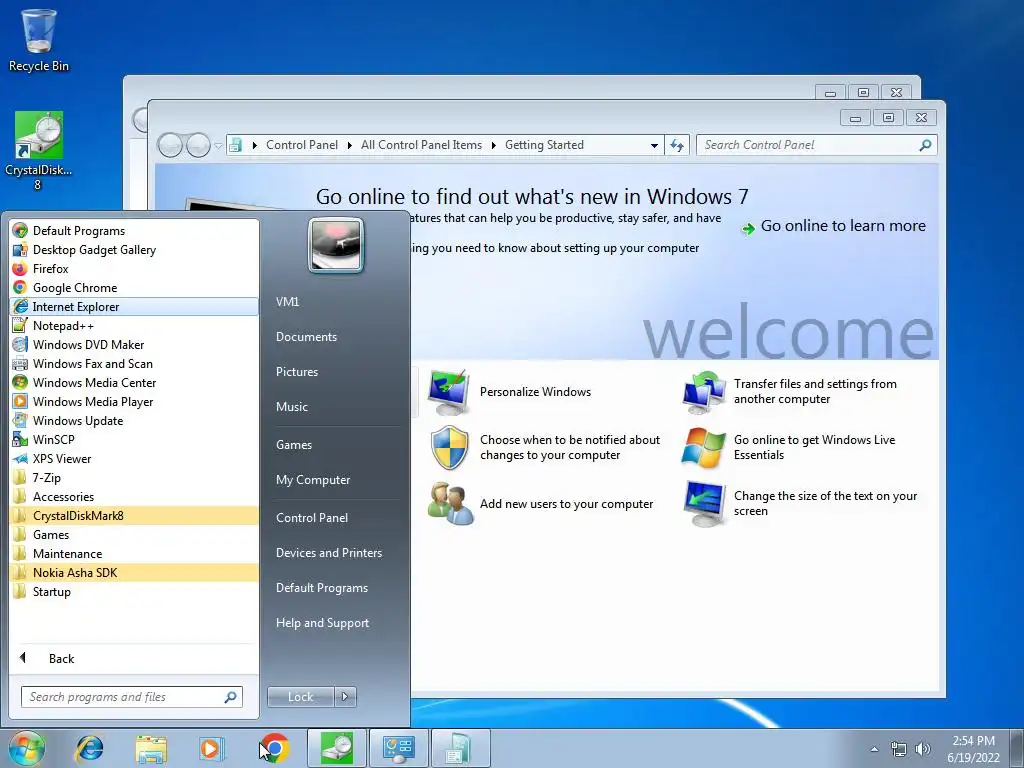
Task: Open Personalize Windows
Action: coord(509,392)
